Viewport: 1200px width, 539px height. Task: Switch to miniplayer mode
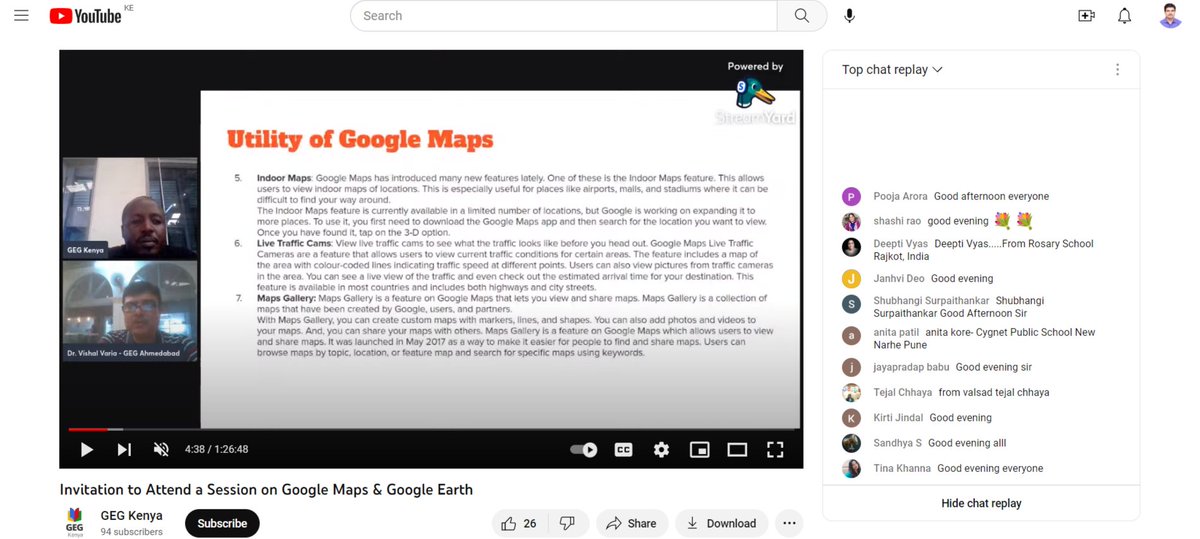[699, 450]
